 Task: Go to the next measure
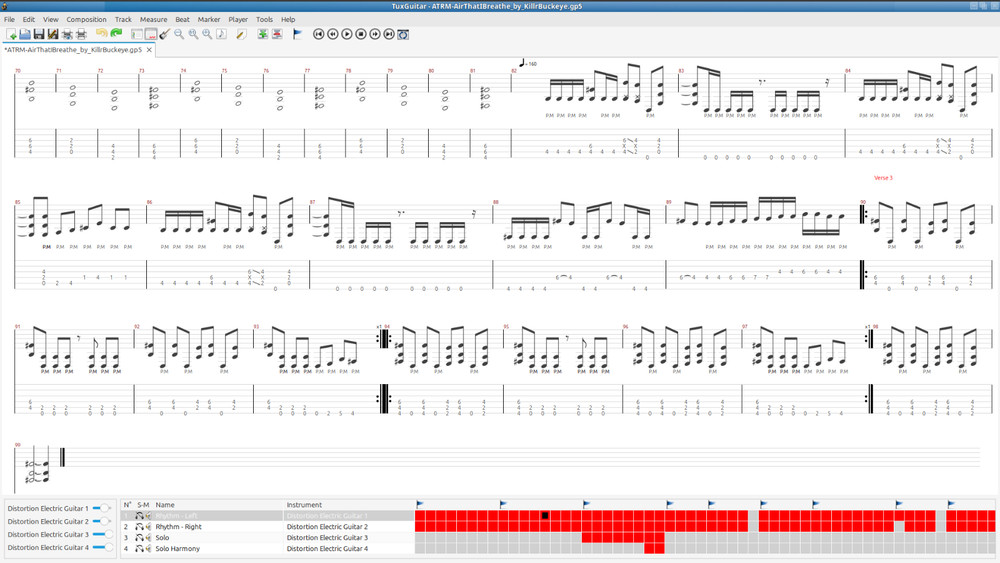coord(375,34)
